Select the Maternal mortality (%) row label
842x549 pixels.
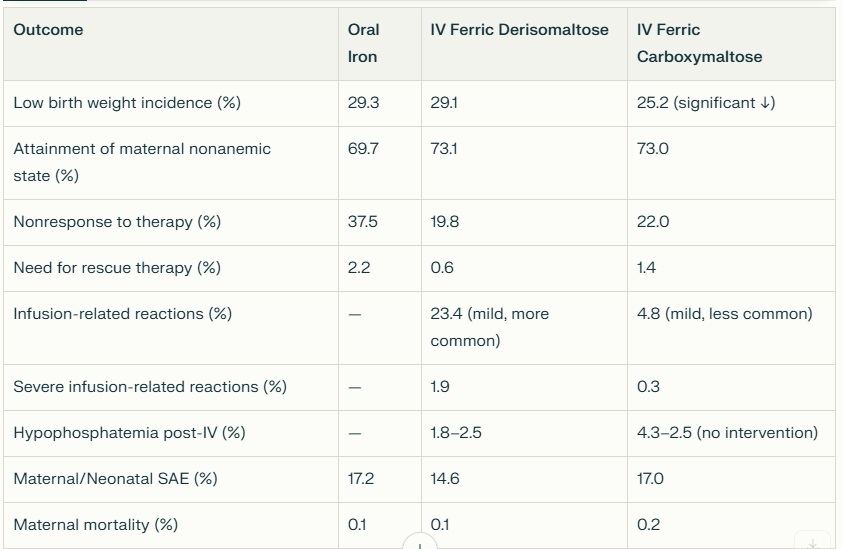pos(96,525)
